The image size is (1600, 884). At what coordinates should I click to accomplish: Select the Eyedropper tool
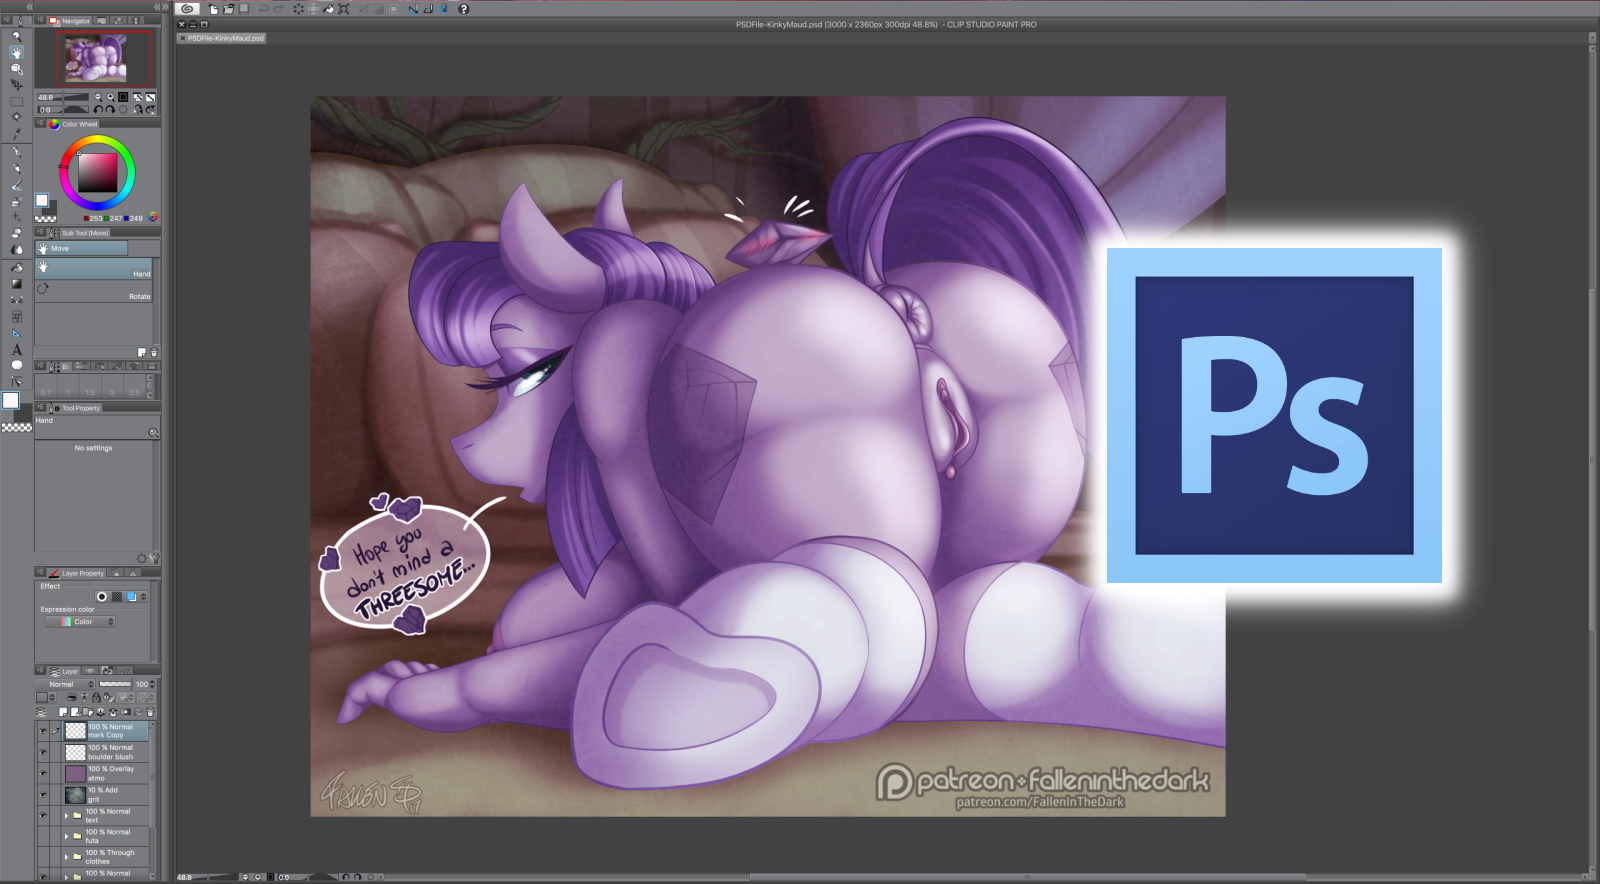coord(16,133)
